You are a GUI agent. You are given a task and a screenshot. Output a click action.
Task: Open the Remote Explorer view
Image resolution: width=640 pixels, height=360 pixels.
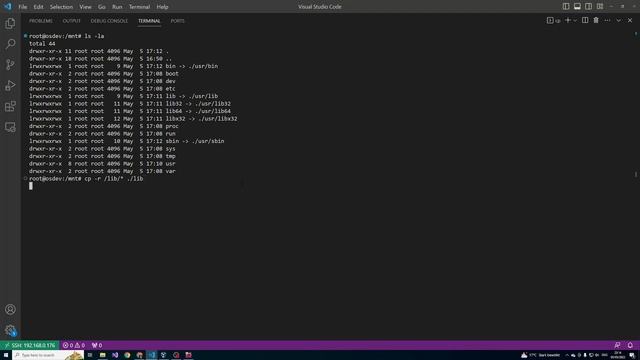pos(10,127)
